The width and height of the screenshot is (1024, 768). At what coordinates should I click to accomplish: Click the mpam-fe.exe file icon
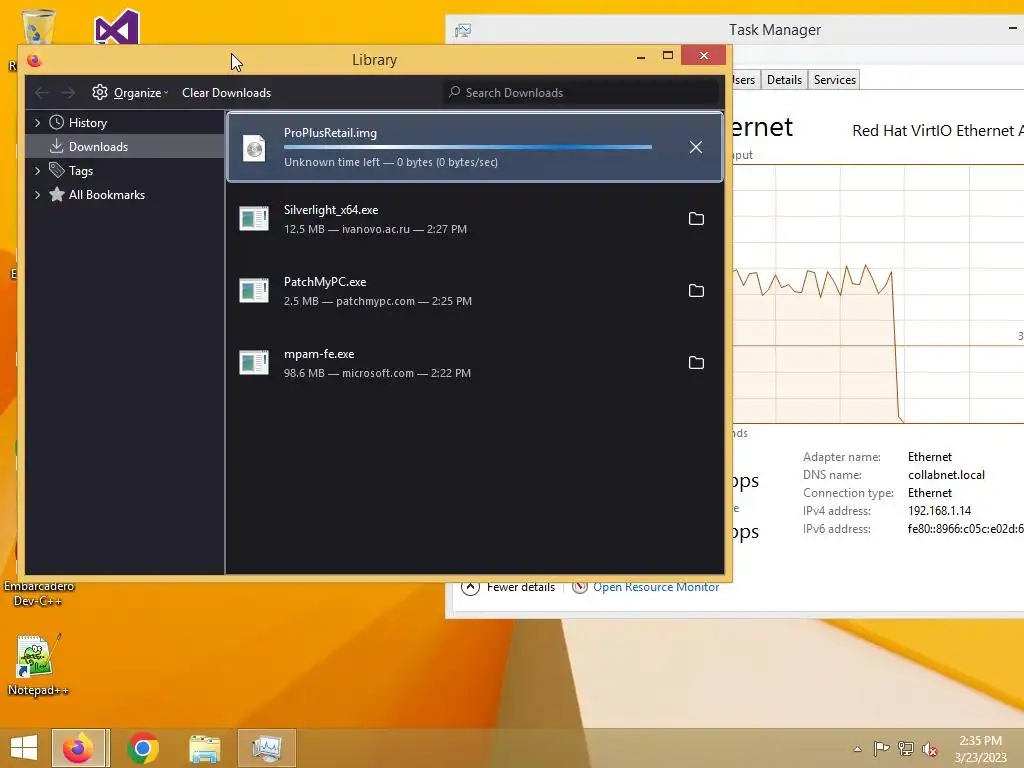click(254, 362)
